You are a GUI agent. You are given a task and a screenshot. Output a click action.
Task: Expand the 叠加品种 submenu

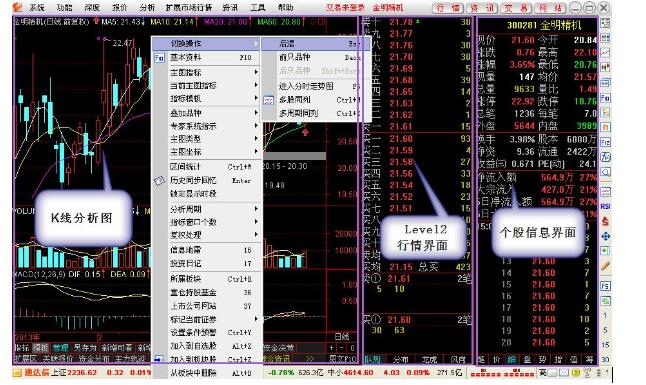[x=206, y=113]
